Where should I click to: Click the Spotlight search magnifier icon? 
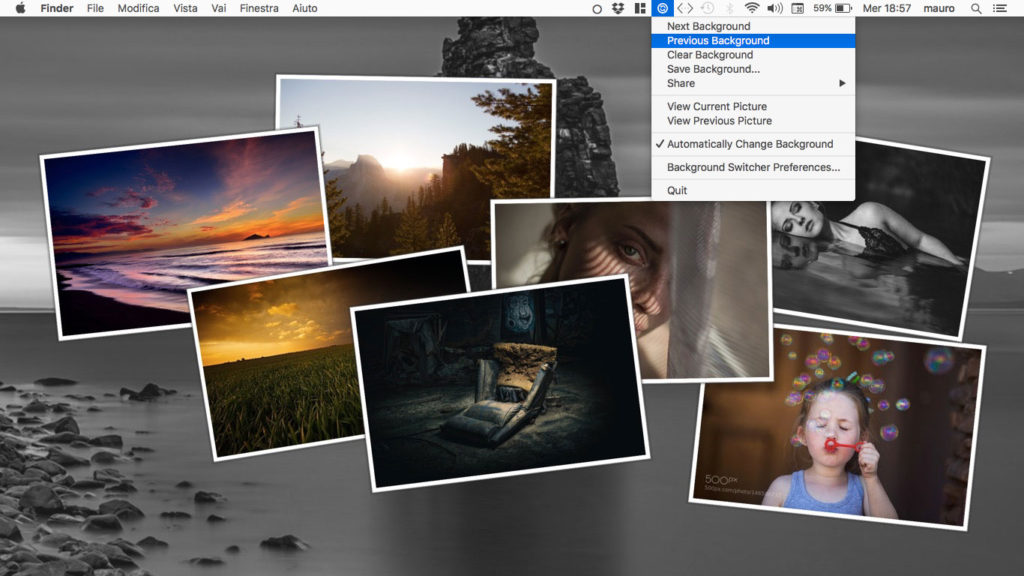(976, 8)
